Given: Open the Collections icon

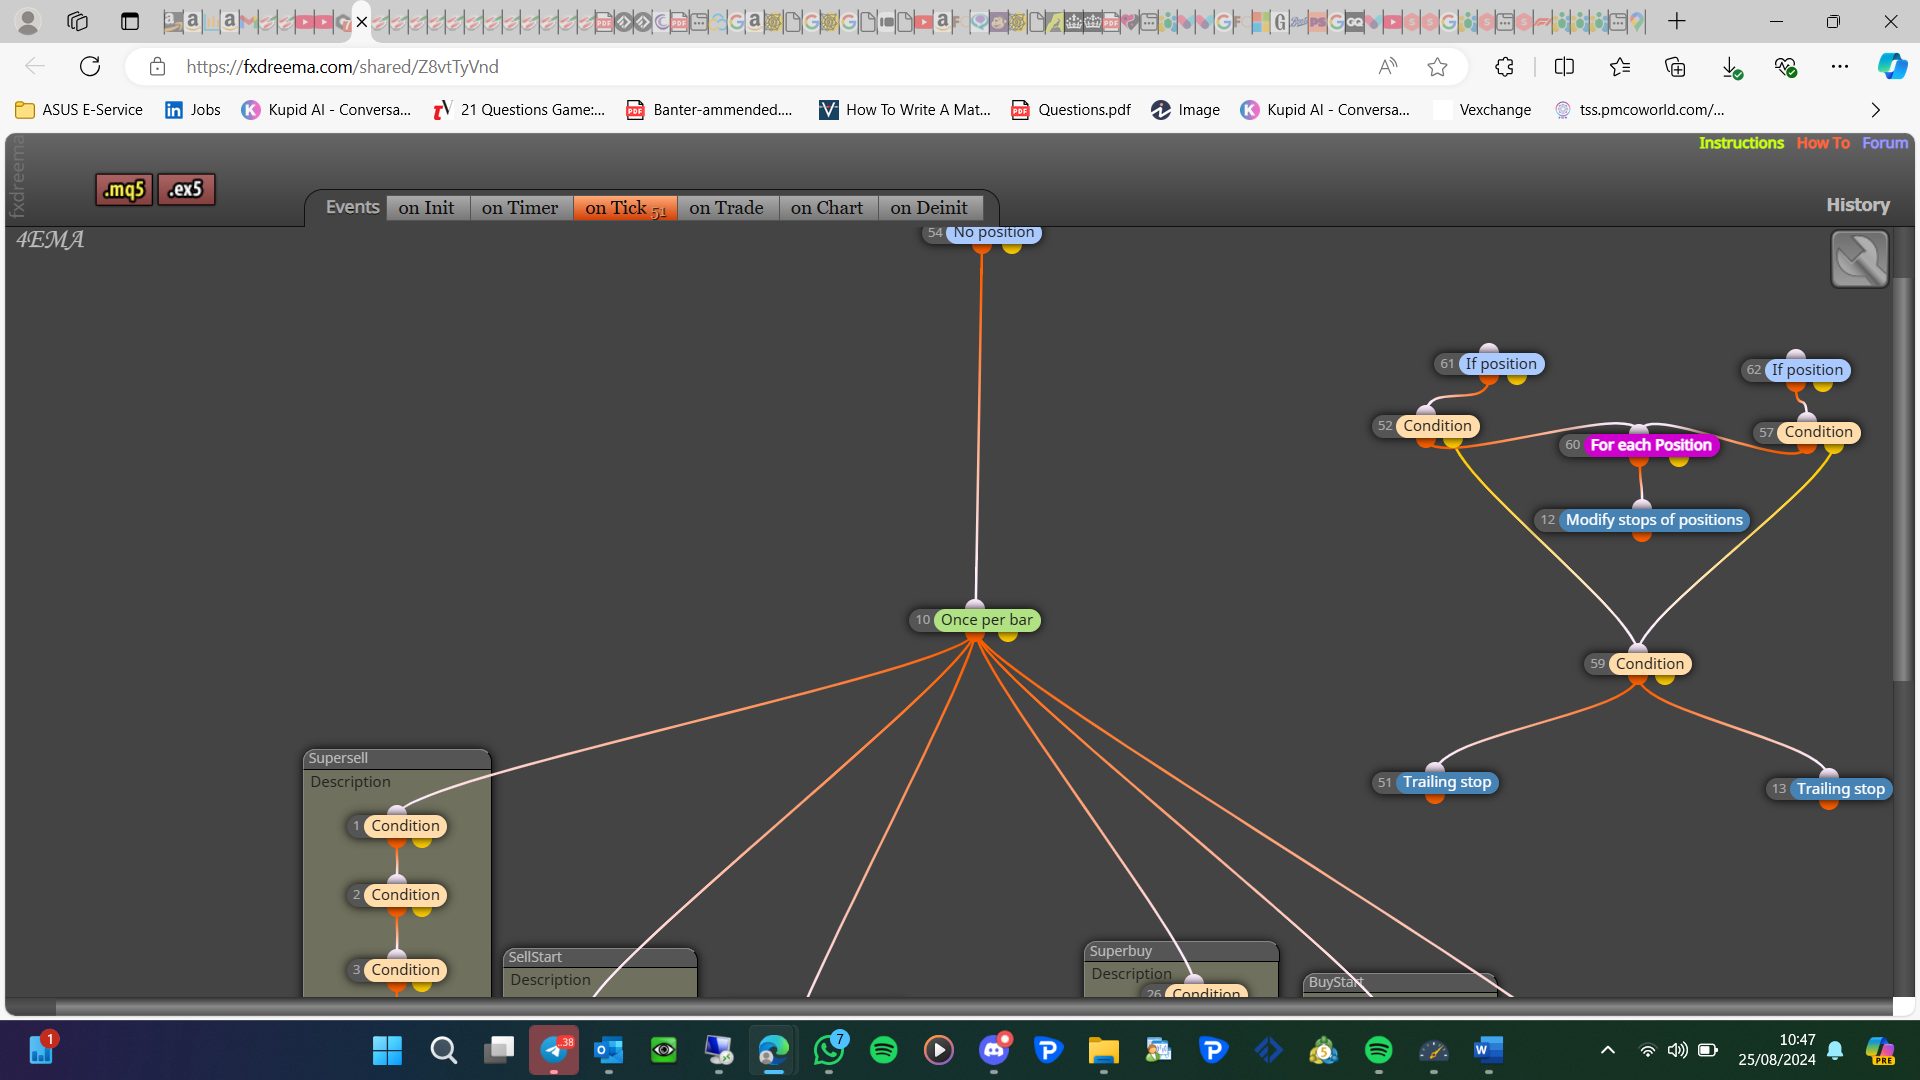Looking at the screenshot, I should 1675,67.
